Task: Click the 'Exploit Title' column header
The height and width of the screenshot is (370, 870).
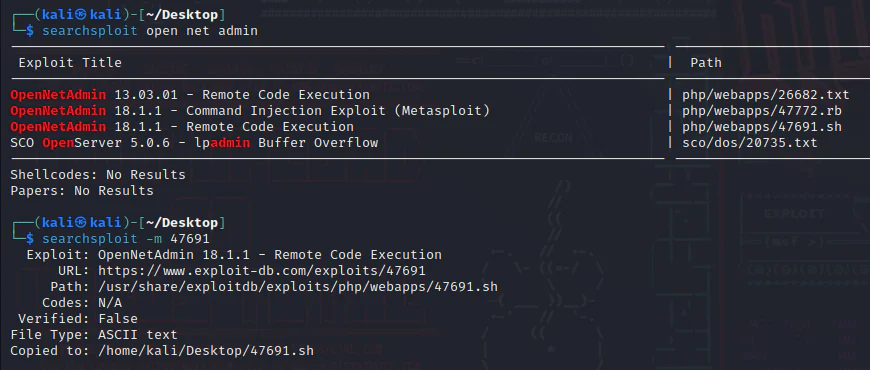Action: click(x=70, y=63)
